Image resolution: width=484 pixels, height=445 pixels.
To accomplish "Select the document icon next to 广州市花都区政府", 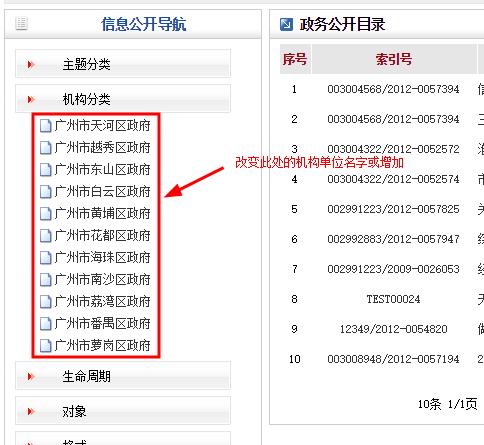I will coord(45,236).
